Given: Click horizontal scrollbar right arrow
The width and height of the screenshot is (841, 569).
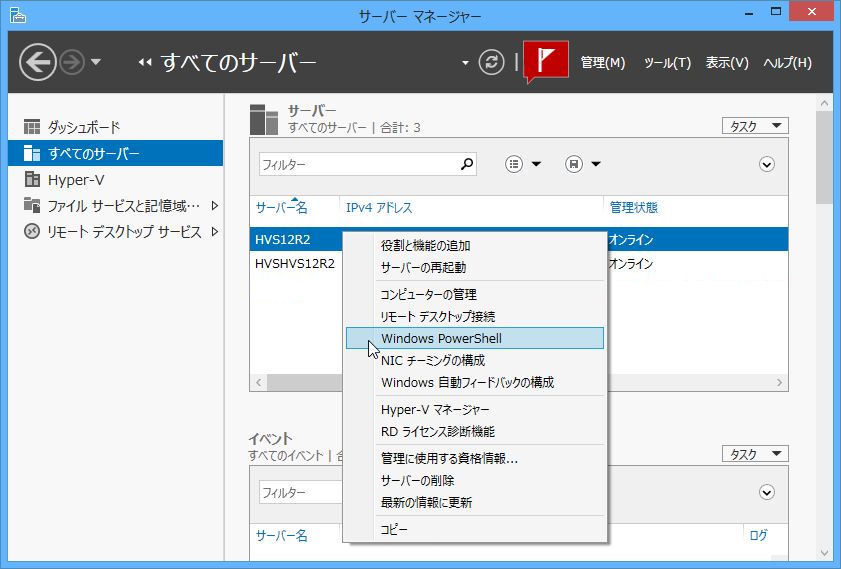Looking at the screenshot, I should (779, 382).
